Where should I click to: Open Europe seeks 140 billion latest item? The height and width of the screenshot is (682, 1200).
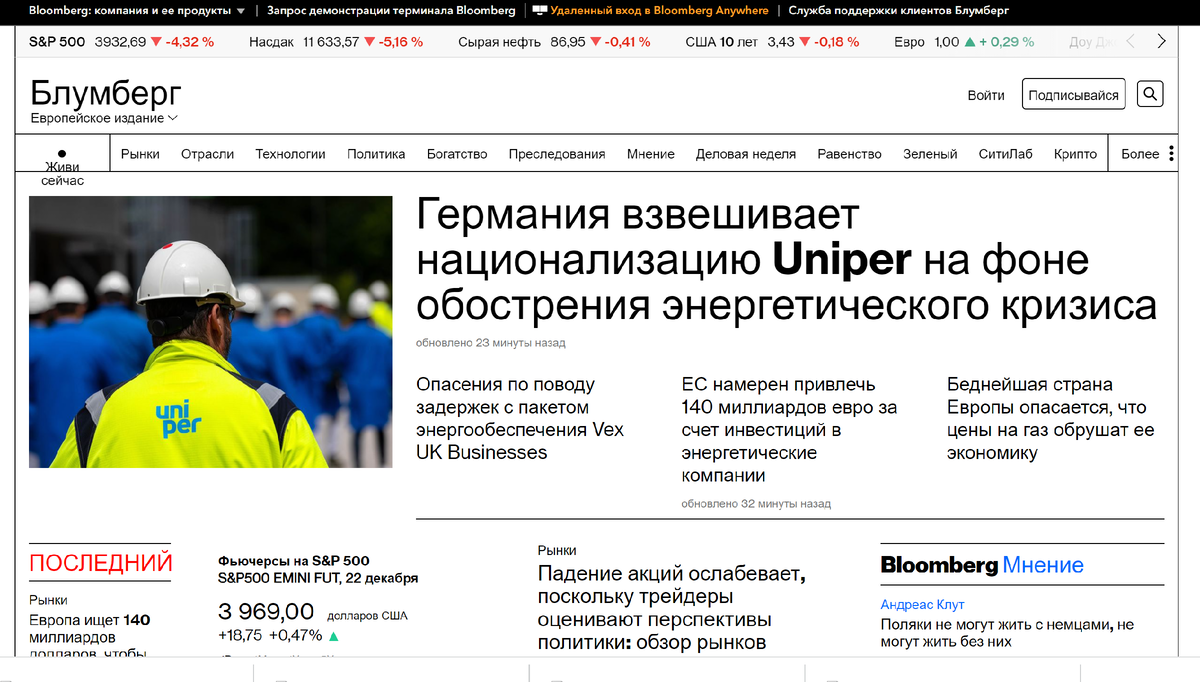[90, 637]
